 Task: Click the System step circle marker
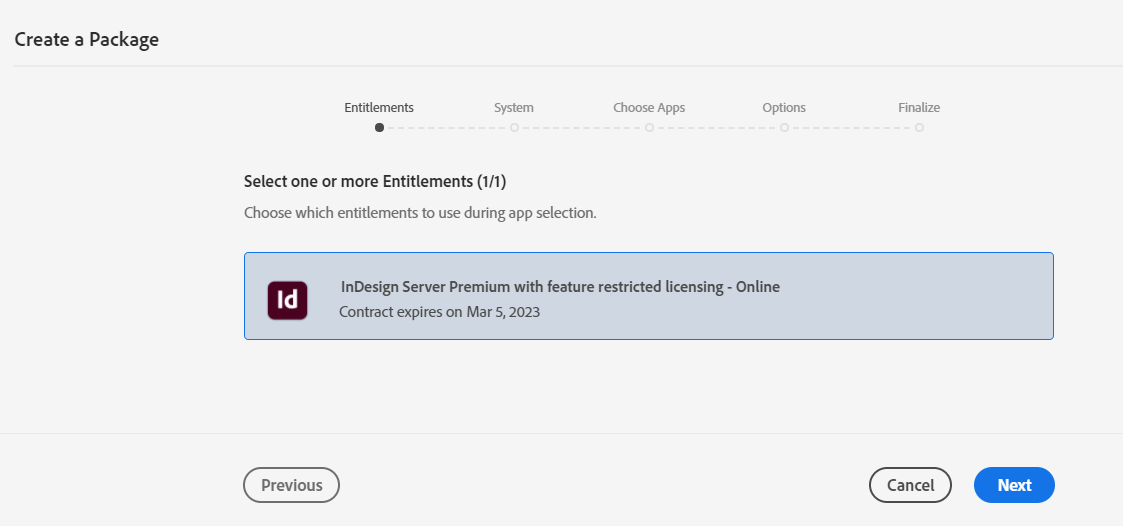[x=514, y=128]
